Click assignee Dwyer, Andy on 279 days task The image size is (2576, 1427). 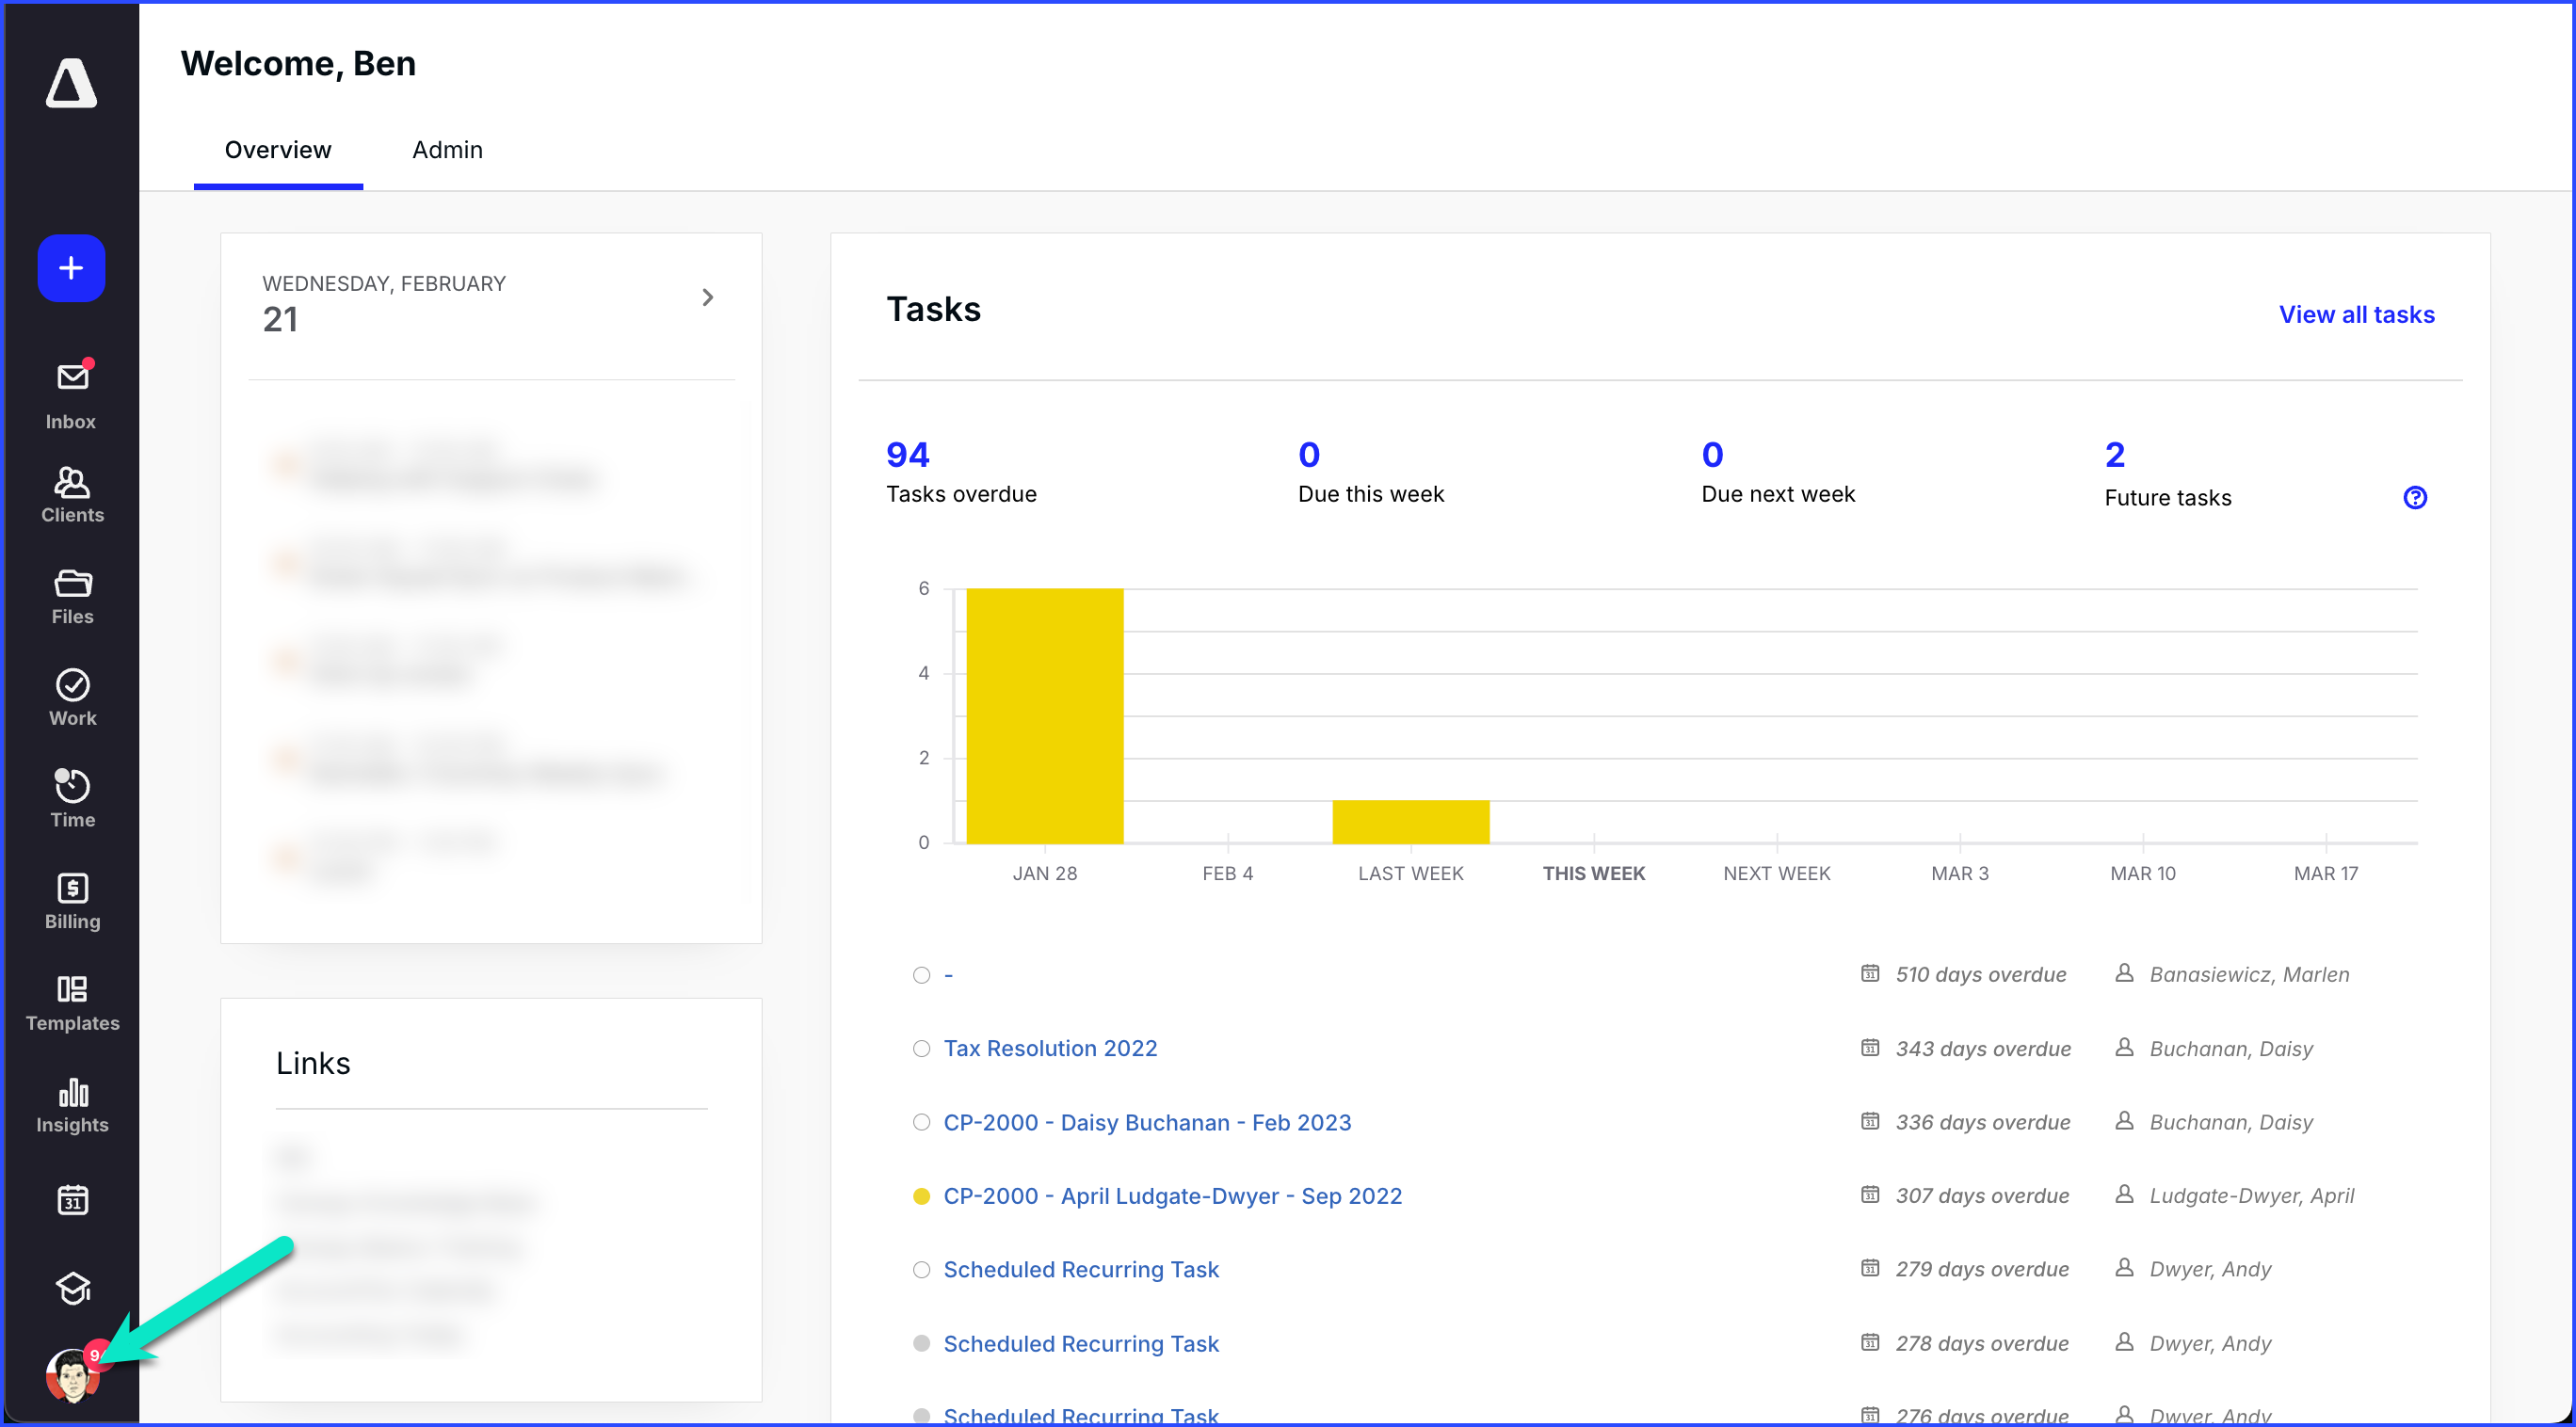(2209, 1269)
